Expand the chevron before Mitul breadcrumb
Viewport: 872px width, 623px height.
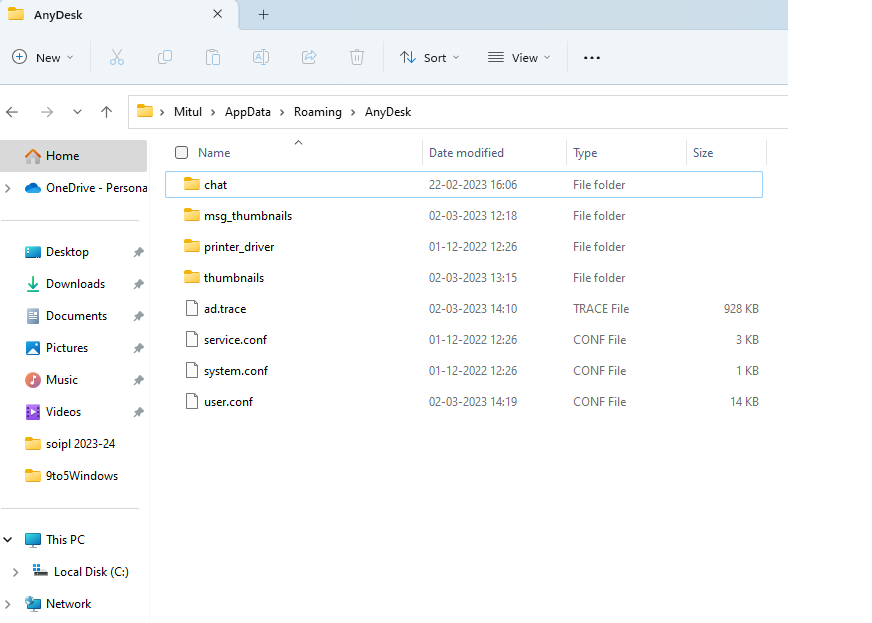pos(162,112)
